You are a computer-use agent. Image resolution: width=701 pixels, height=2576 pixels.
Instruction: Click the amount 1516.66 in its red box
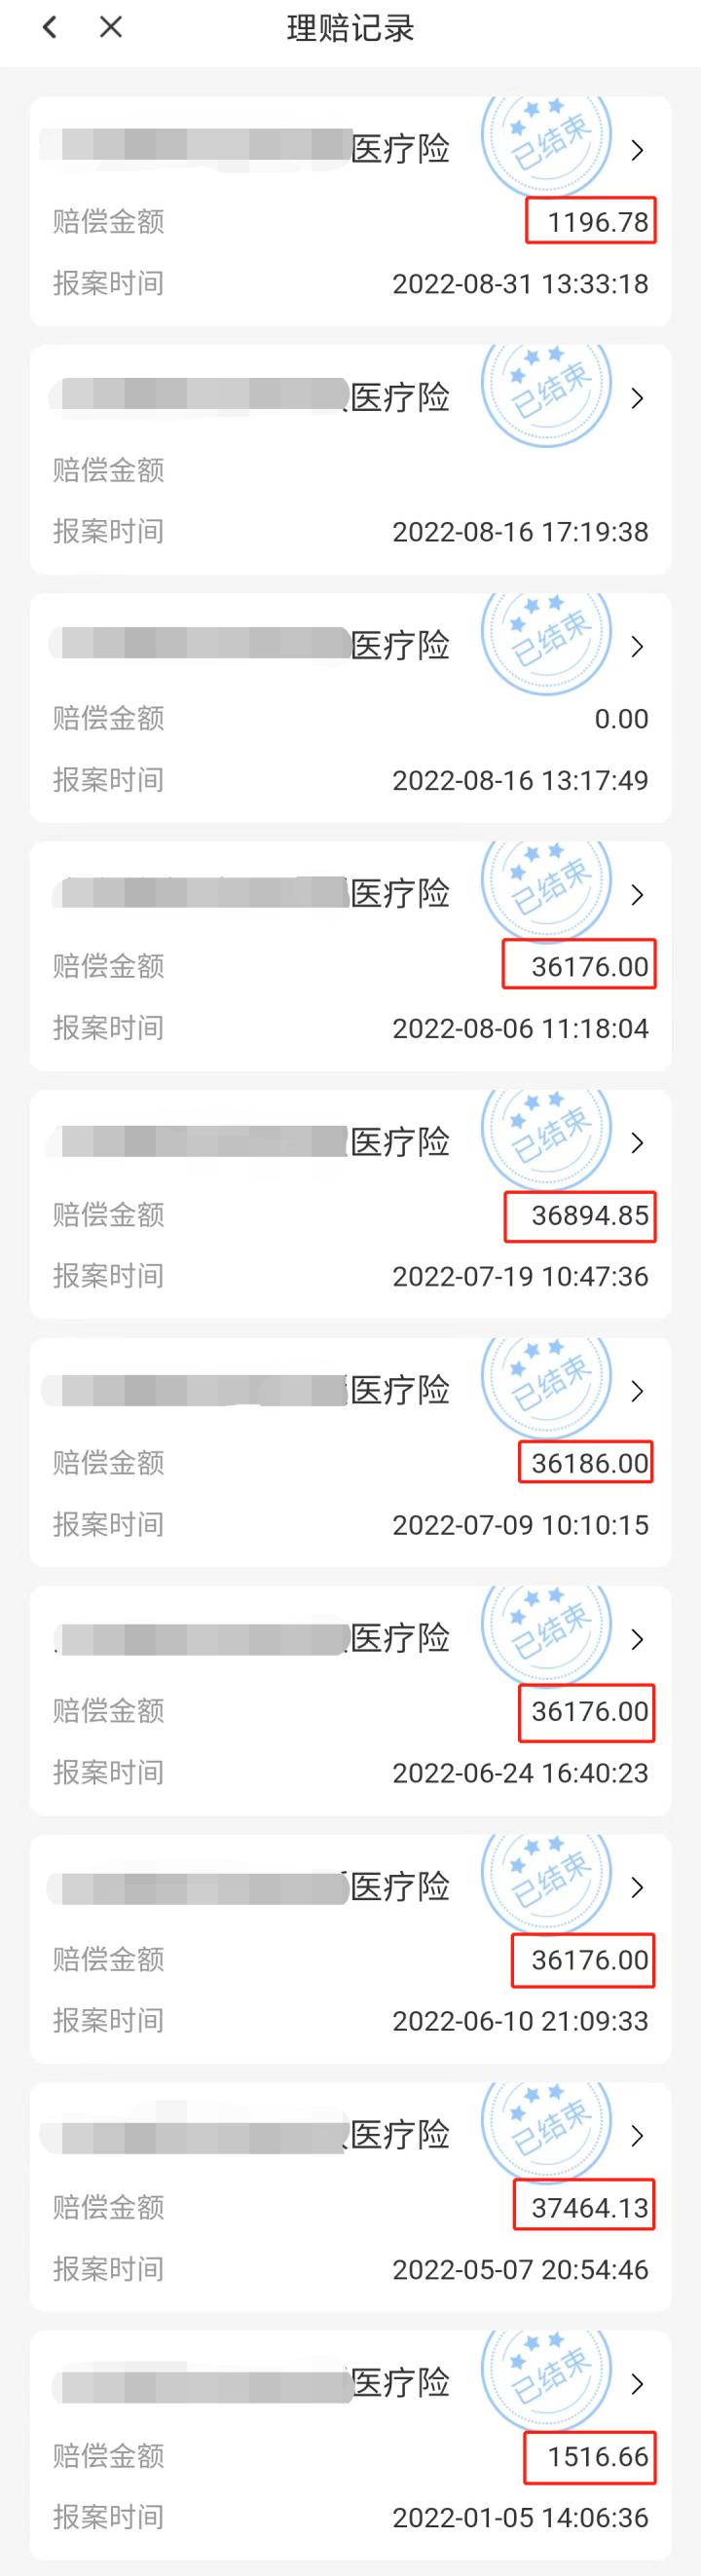(x=590, y=2457)
